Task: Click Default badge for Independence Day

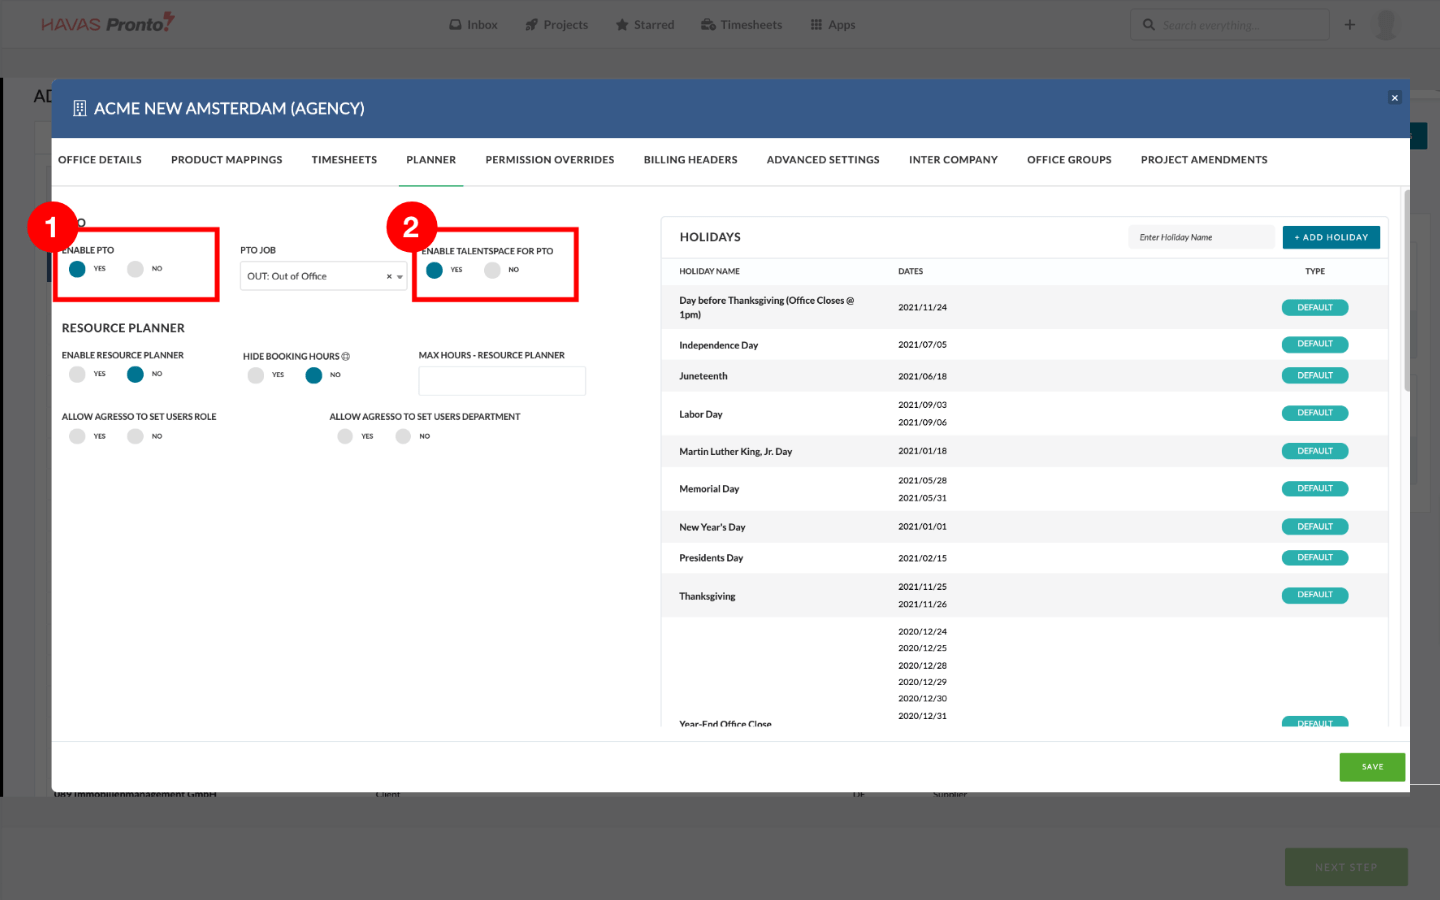Action: pyautogui.click(x=1315, y=344)
